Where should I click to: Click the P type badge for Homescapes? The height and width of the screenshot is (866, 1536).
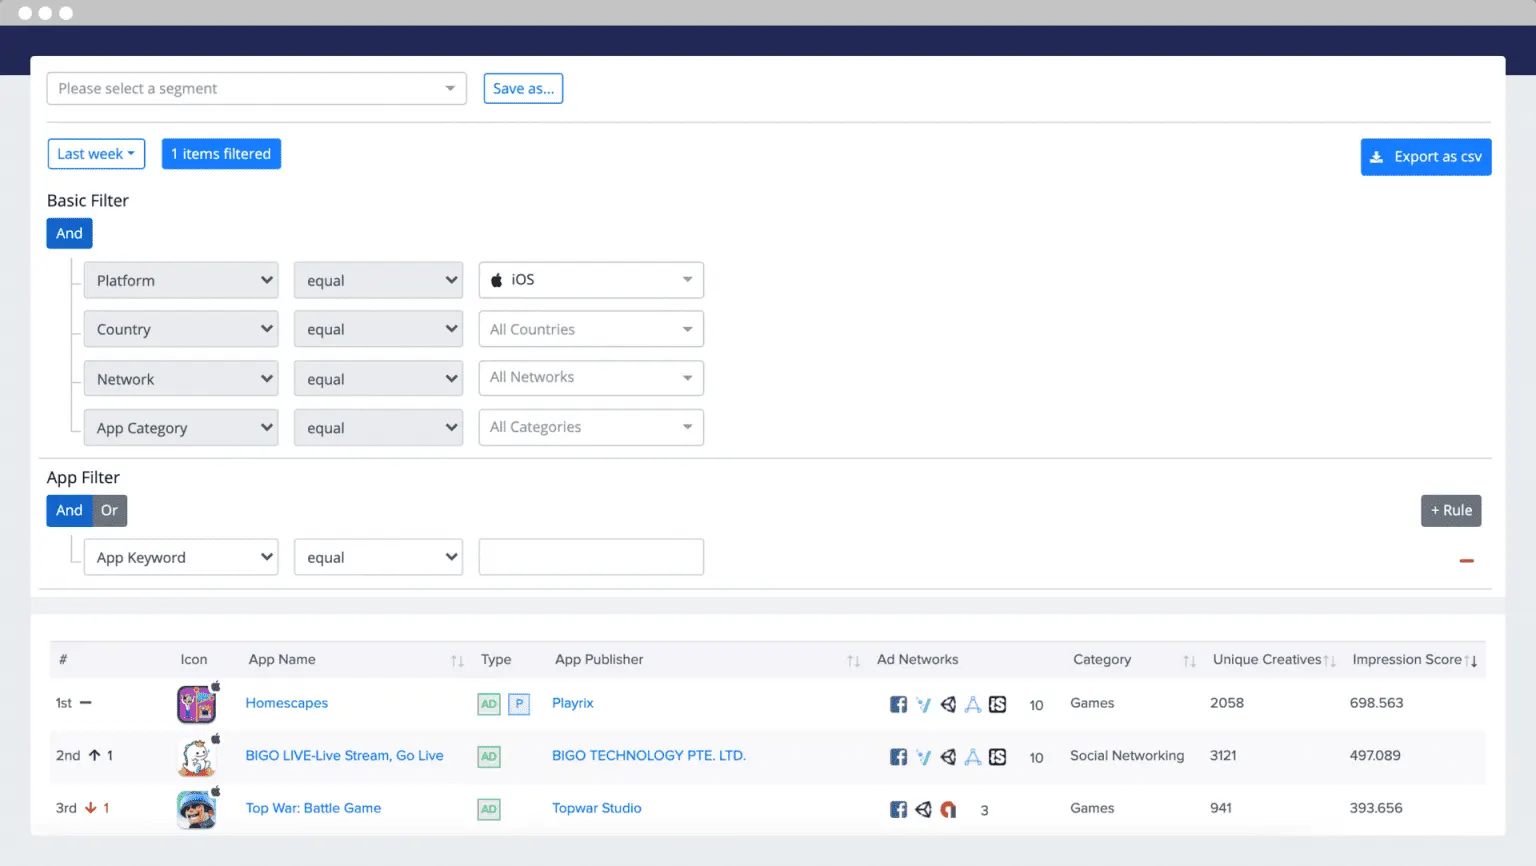pos(519,704)
